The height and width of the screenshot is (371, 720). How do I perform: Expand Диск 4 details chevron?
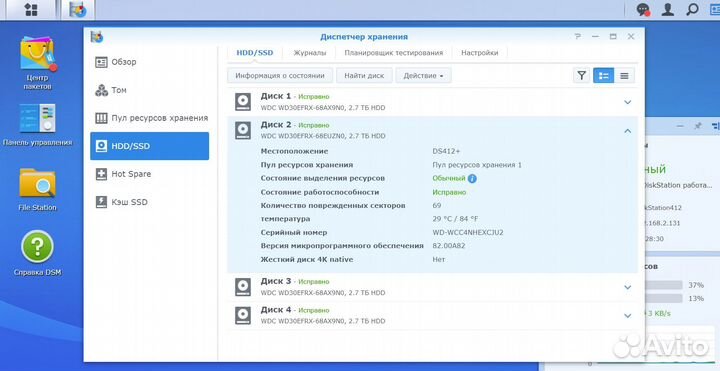pos(628,316)
